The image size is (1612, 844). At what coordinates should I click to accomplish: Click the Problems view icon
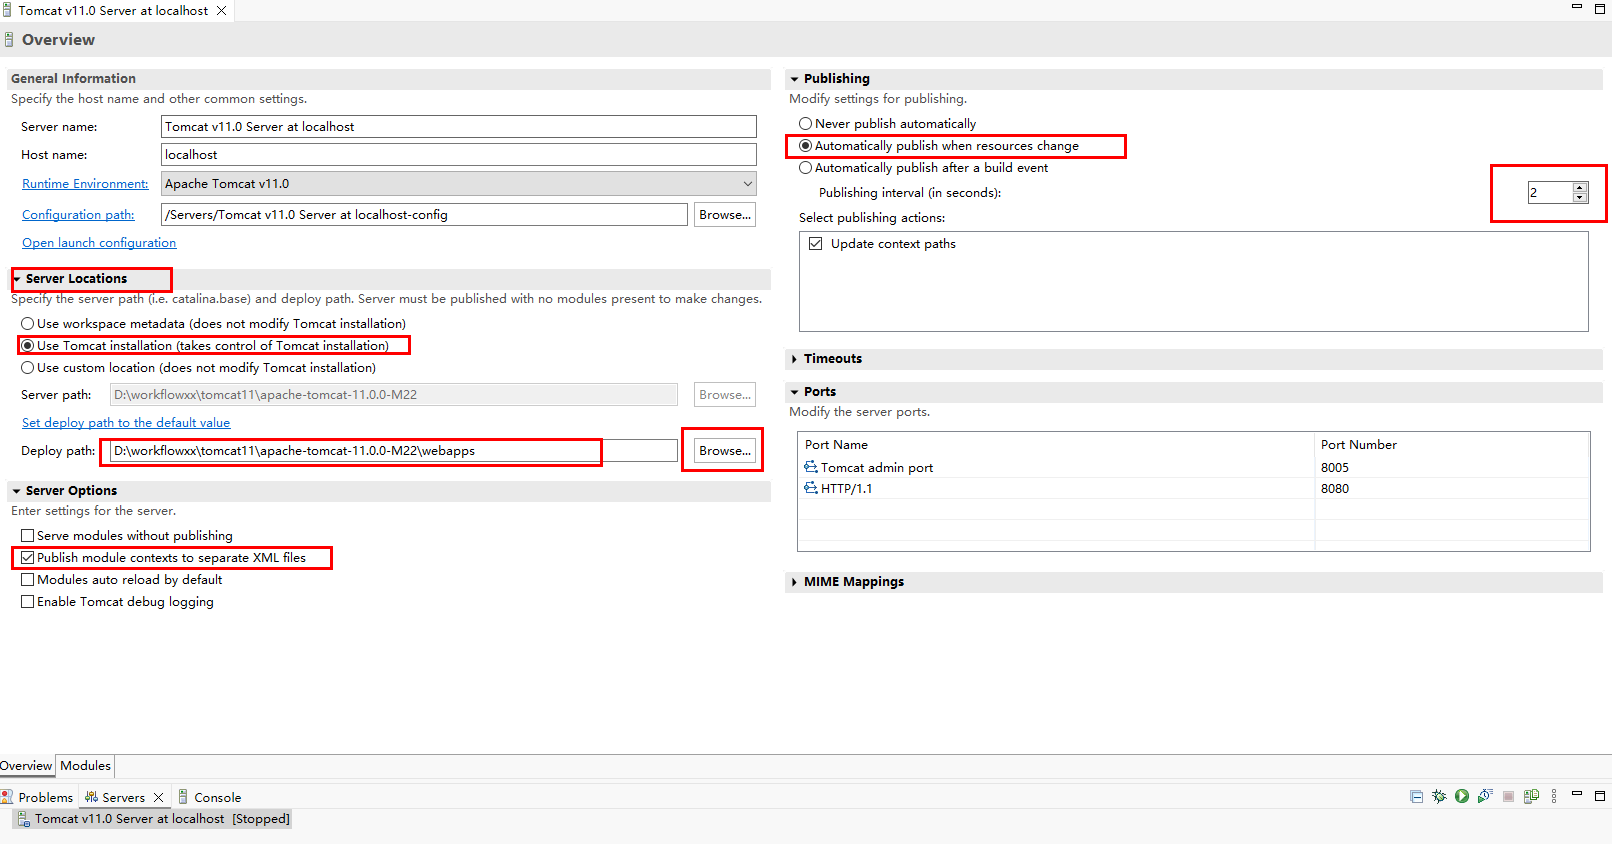pyautogui.click(x=7, y=797)
